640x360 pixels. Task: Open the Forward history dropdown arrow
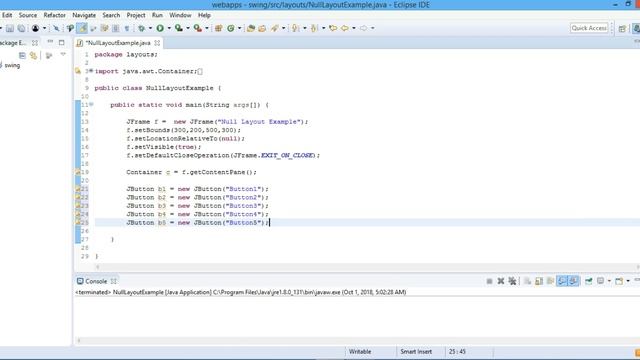[x=373, y=28]
